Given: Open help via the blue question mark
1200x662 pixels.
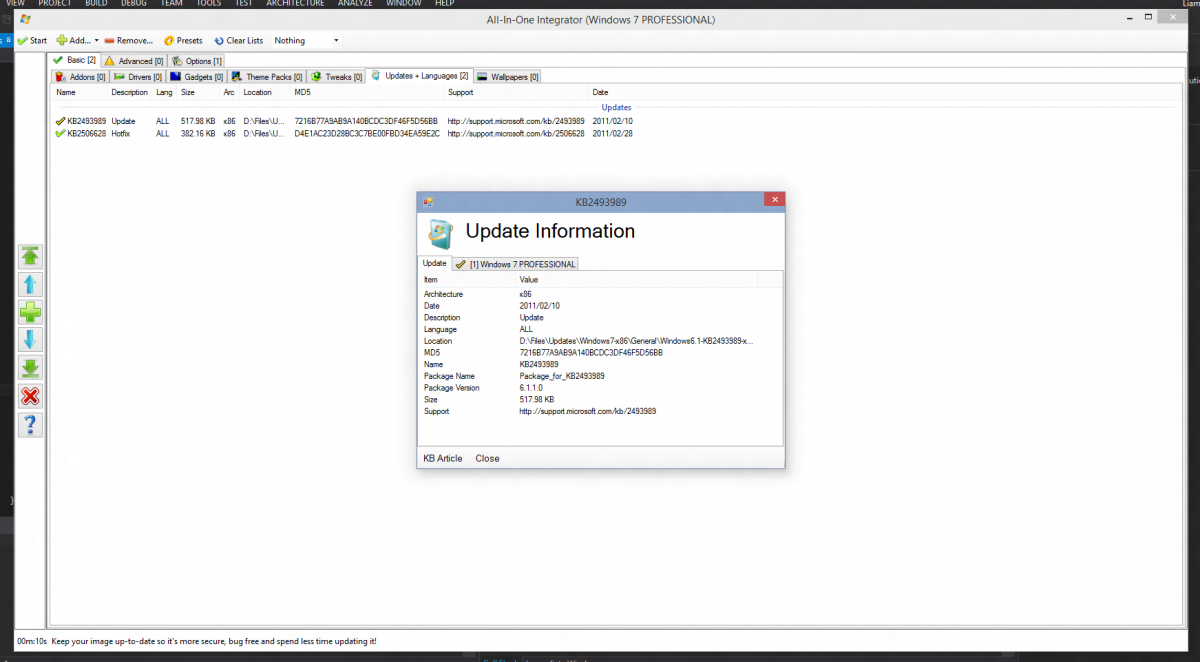Looking at the screenshot, I should coord(30,424).
